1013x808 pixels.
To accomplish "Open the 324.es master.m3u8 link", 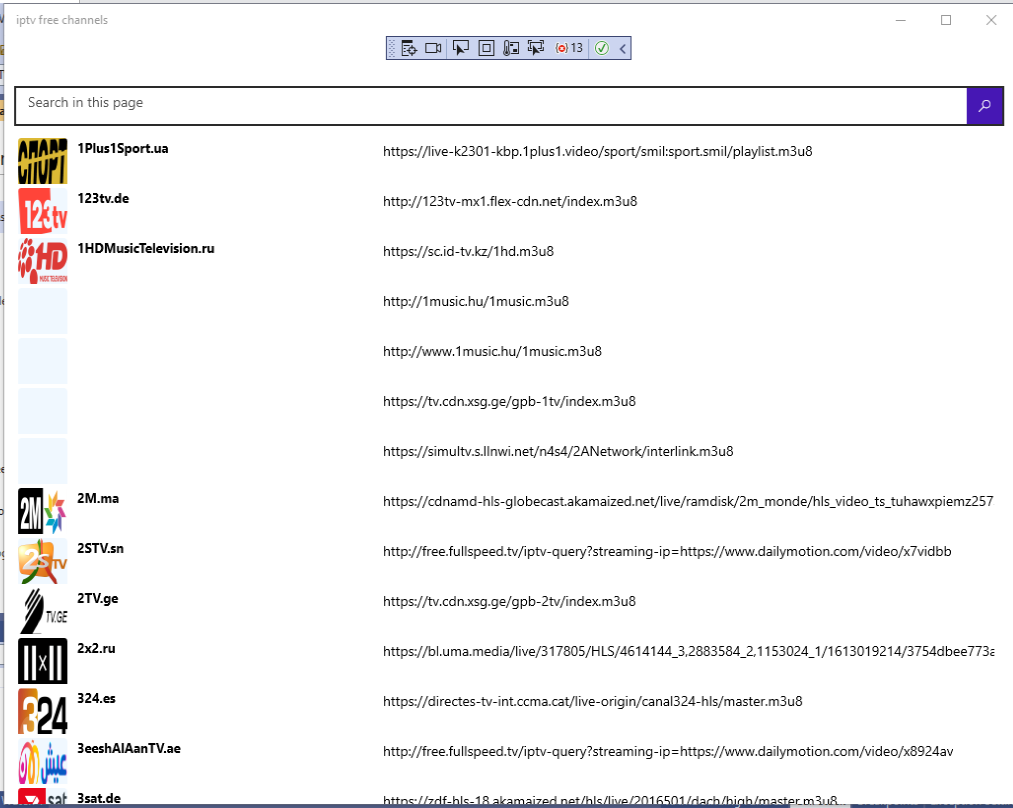I will pyautogui.click(x=593, y=701).
